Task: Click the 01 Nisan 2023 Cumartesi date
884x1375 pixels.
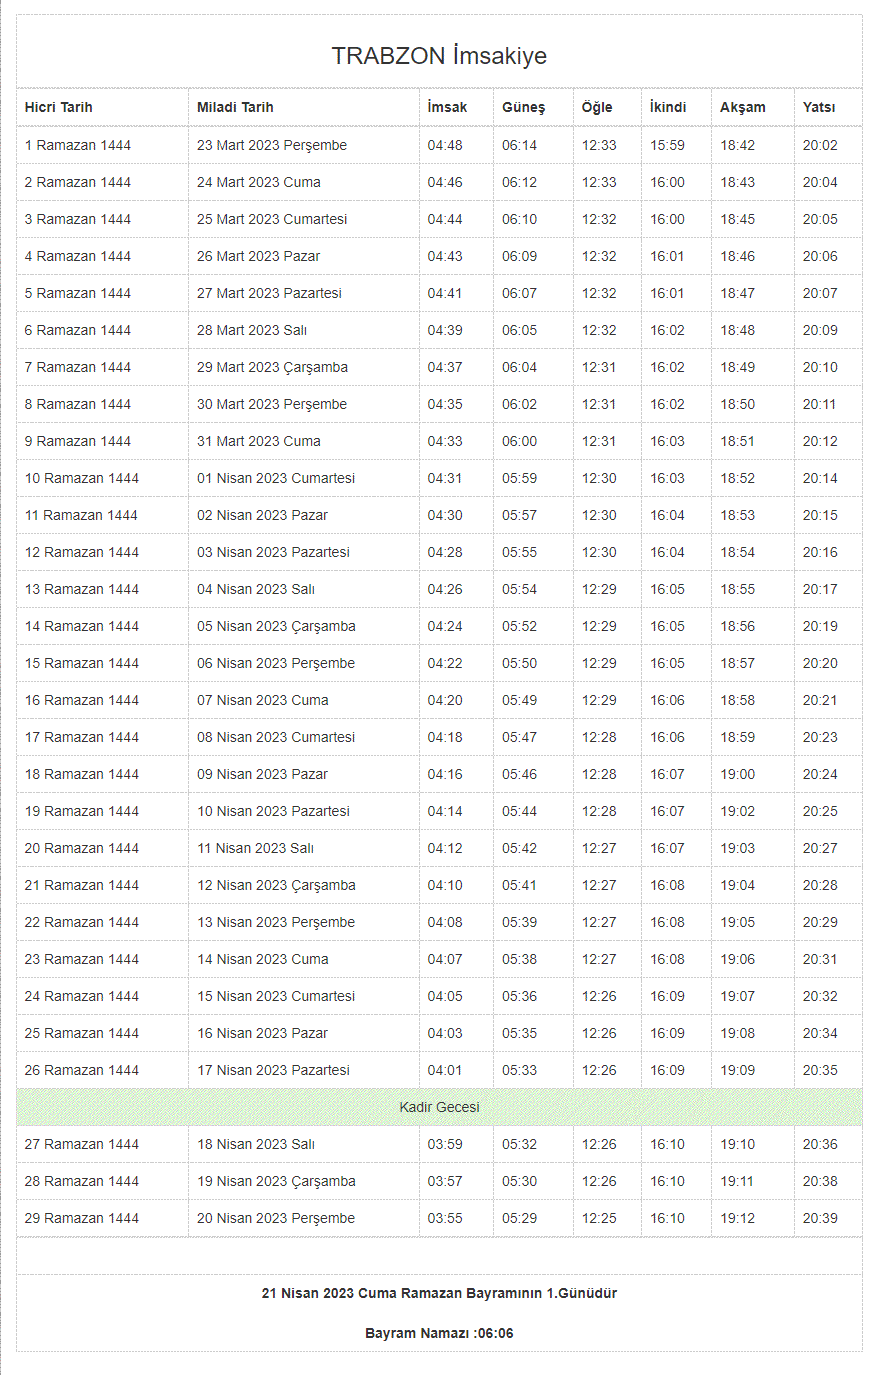Action: tap(276, 478)
